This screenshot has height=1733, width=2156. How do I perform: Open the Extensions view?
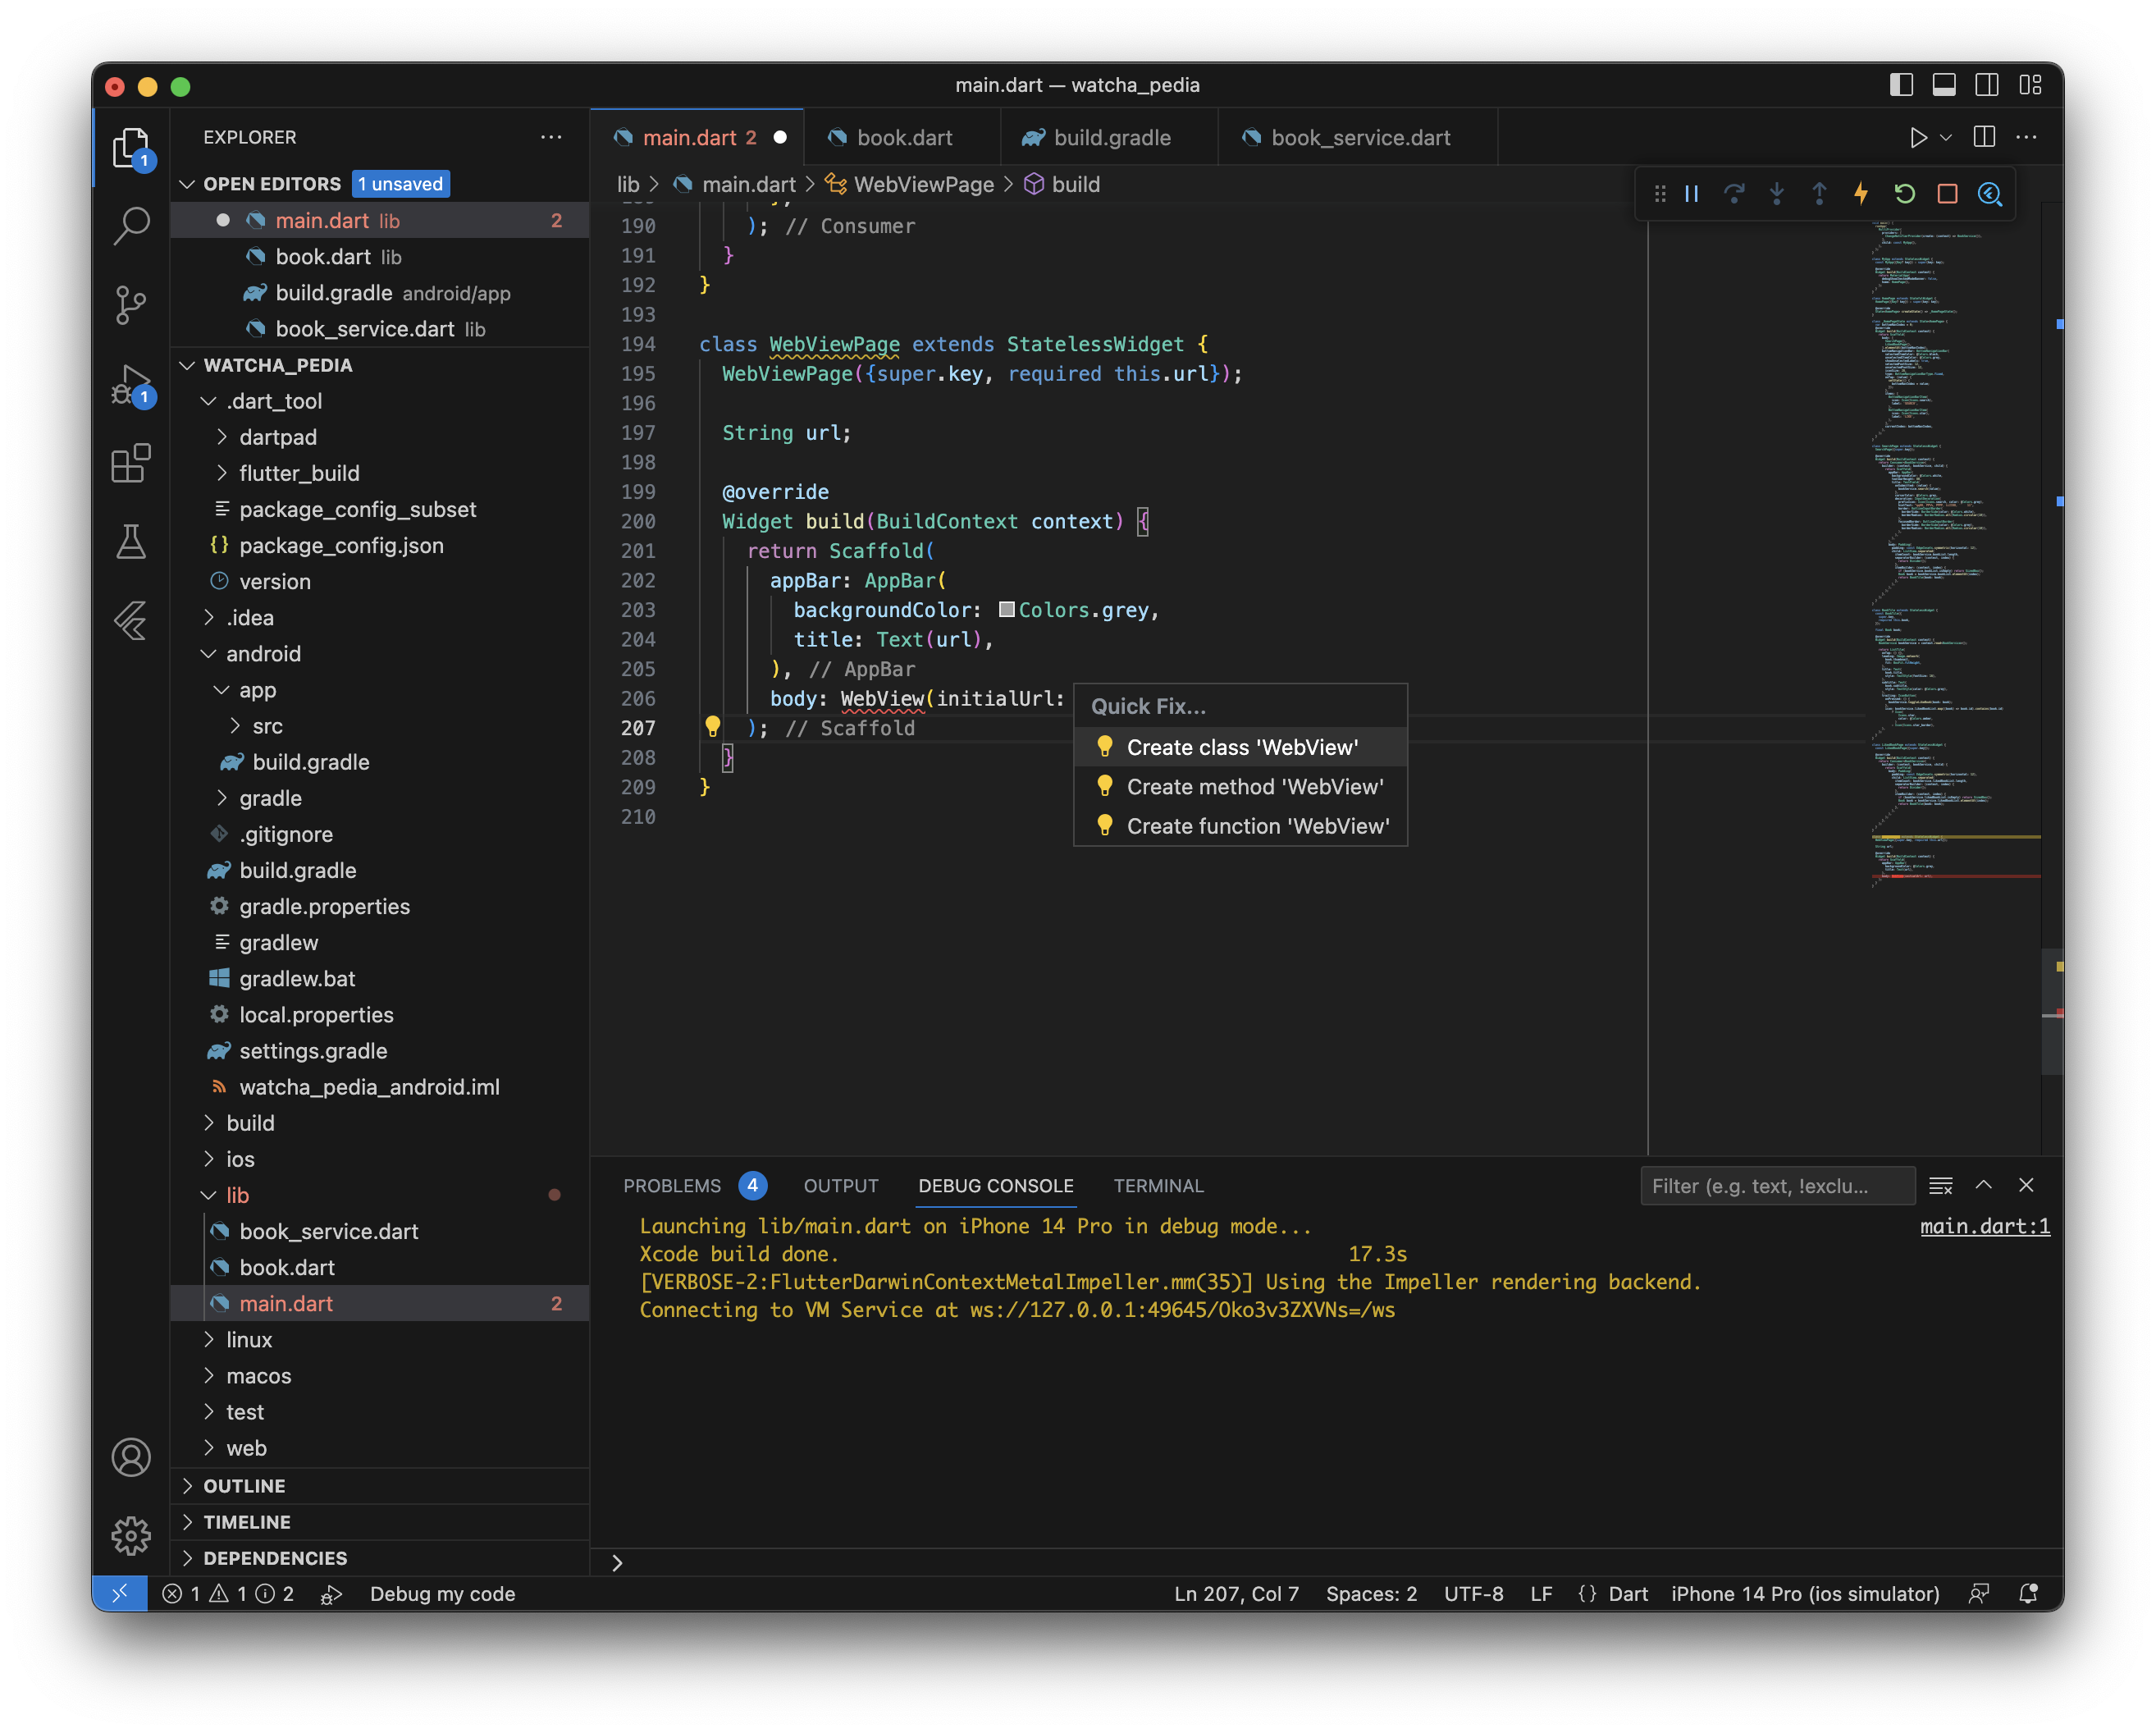[131, 464]
